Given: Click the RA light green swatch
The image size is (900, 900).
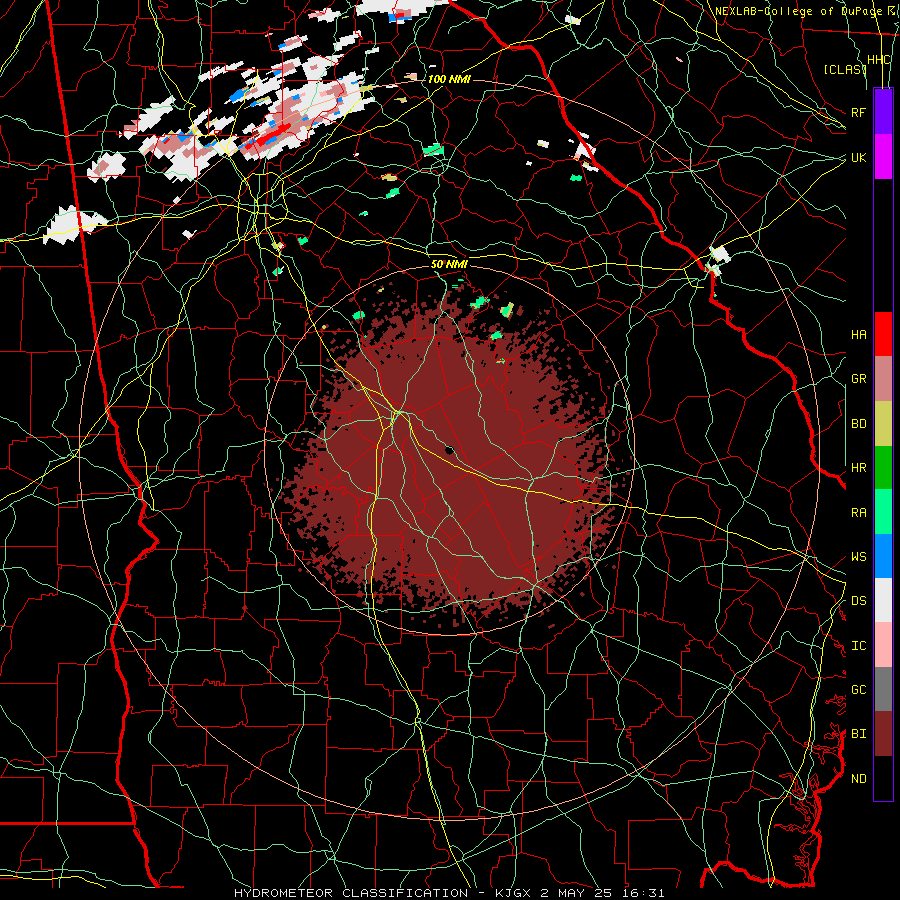Looking at the screenshot, I should 883,512.
